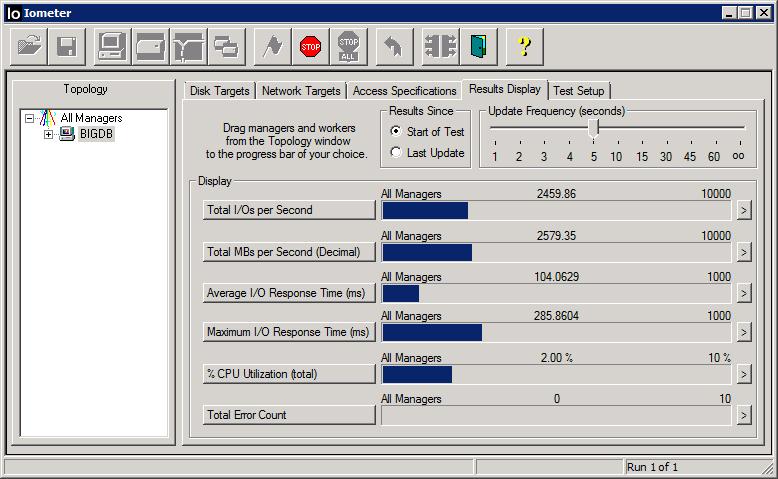This screenshot has width=778, height=479.
Task: Open options arrow for Total Error Count bar
Action: click(743, 415)
